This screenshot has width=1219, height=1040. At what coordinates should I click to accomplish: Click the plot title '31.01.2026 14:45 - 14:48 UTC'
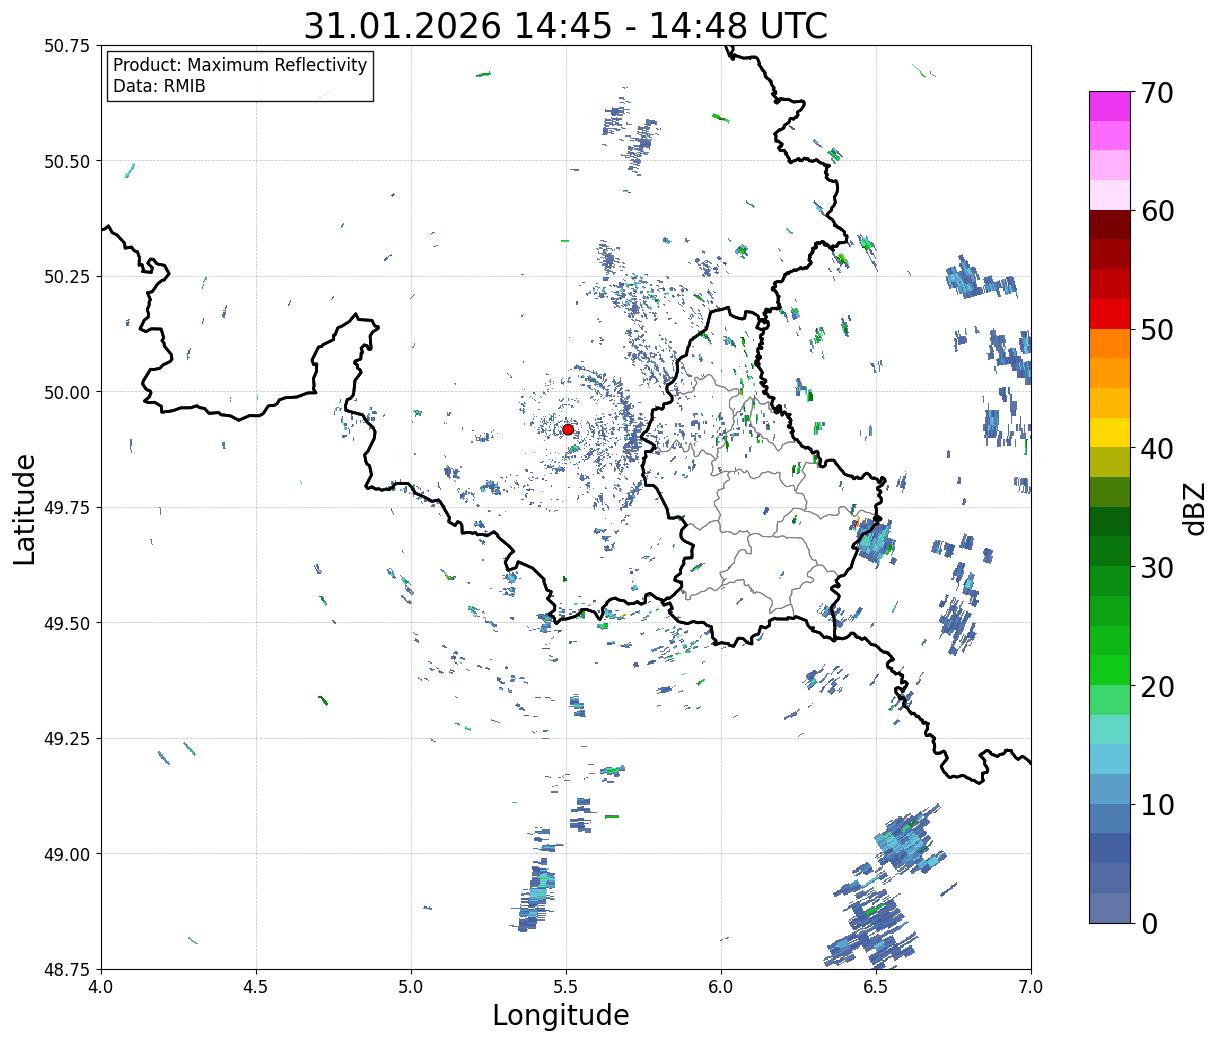(x=566, y=25)
